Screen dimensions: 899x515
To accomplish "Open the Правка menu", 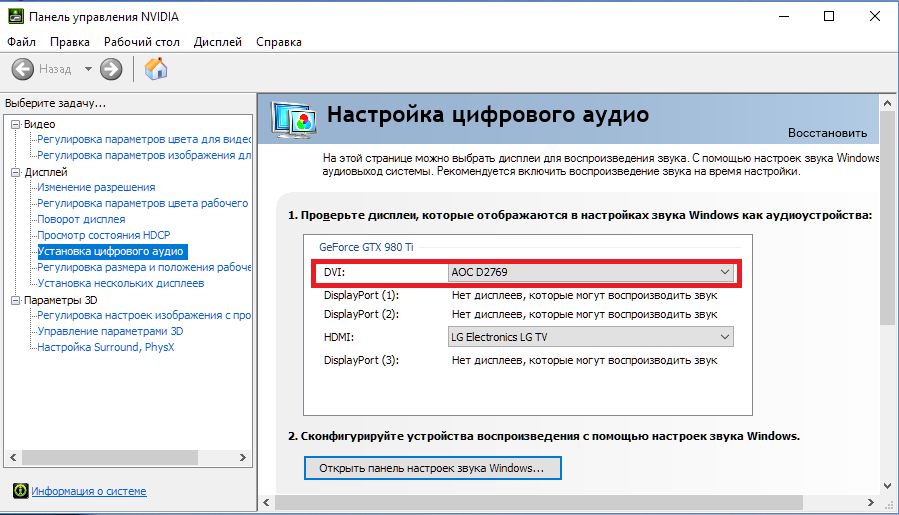I will tap(69, 42).
